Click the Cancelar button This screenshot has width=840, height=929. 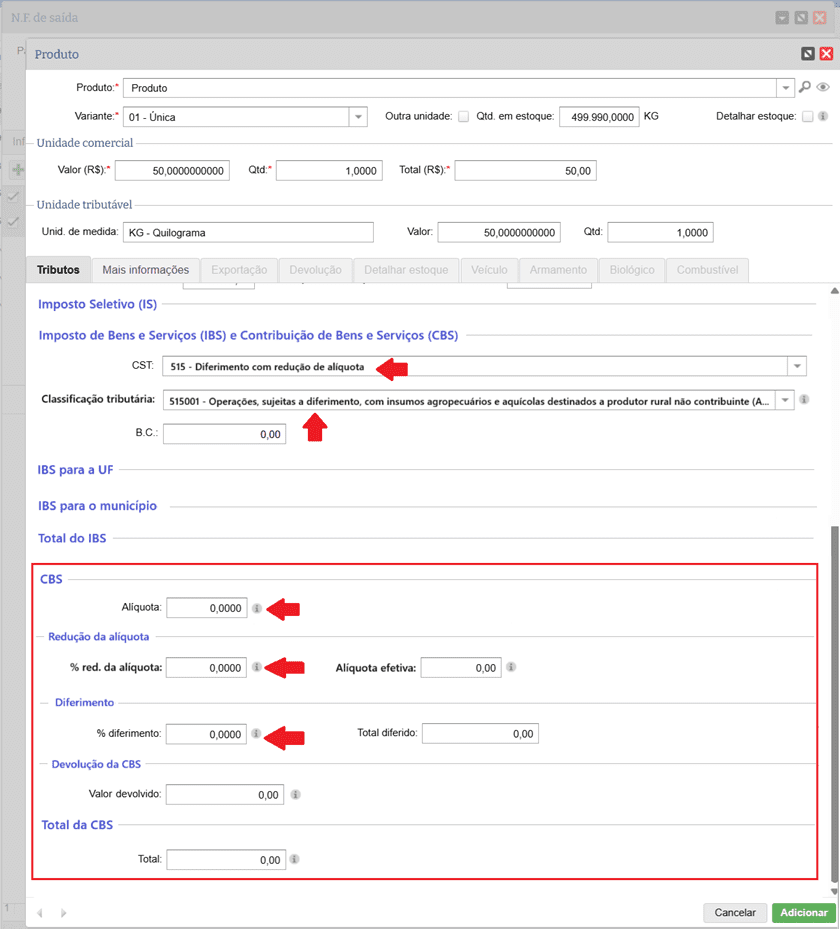(x=735, y=913)
